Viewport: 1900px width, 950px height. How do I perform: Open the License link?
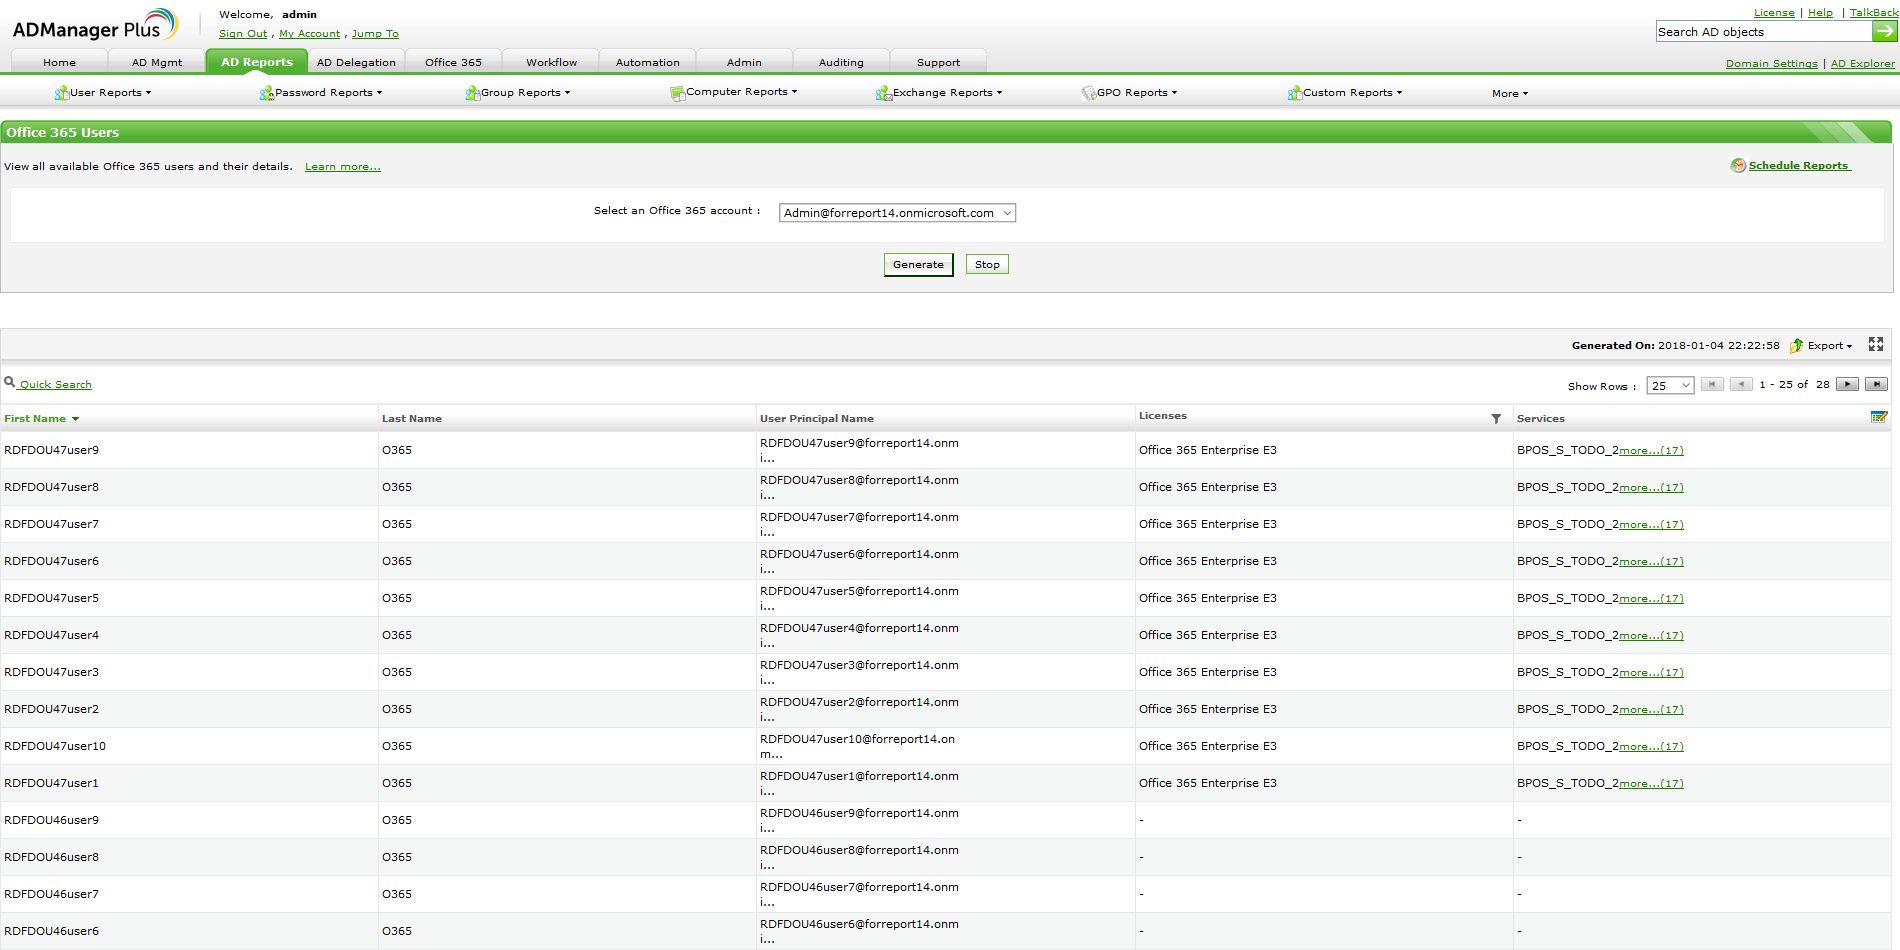tap(1774, 13)
